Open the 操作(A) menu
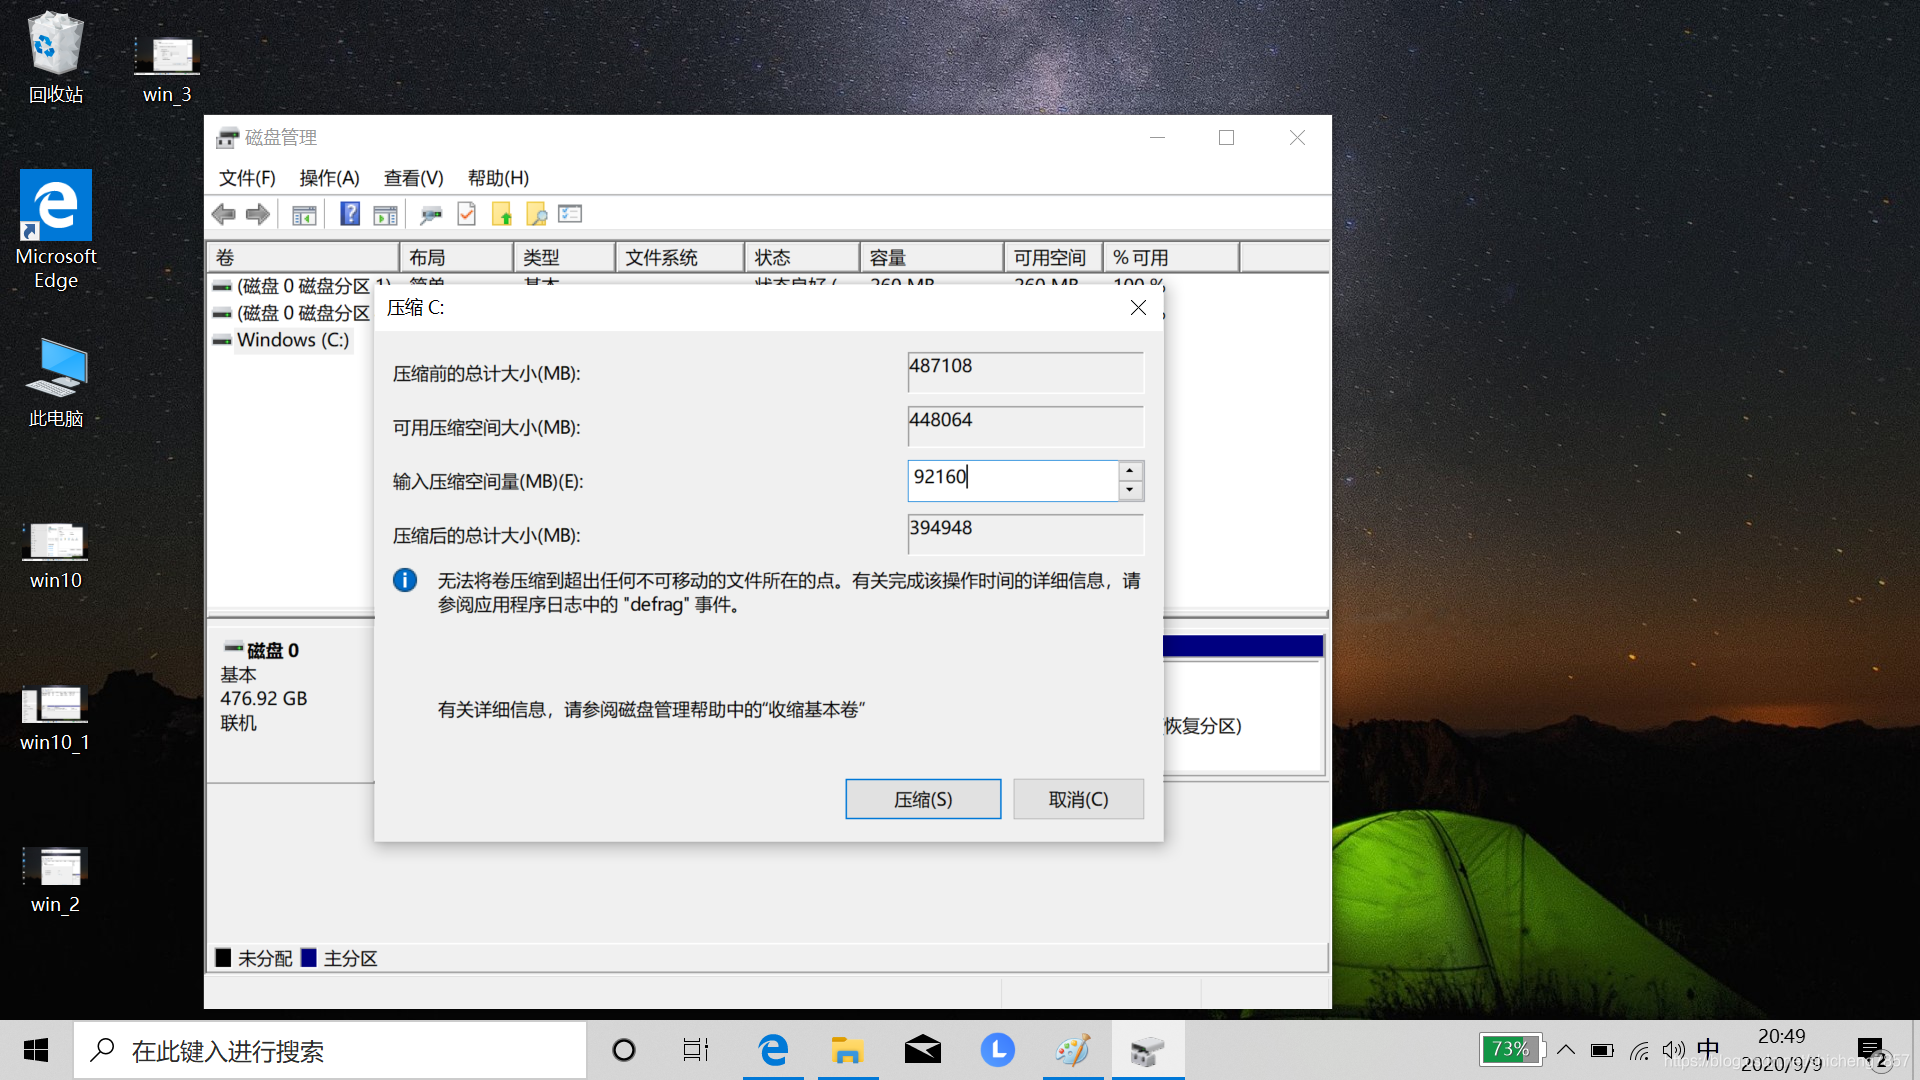This screenshot has height=1080, width=1920. (x=329, y=178)
